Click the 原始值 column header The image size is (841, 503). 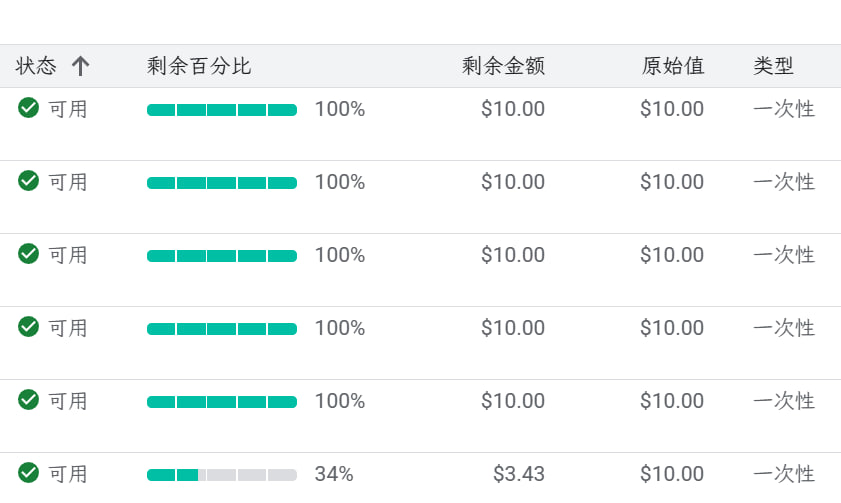(x=673, y=66)
